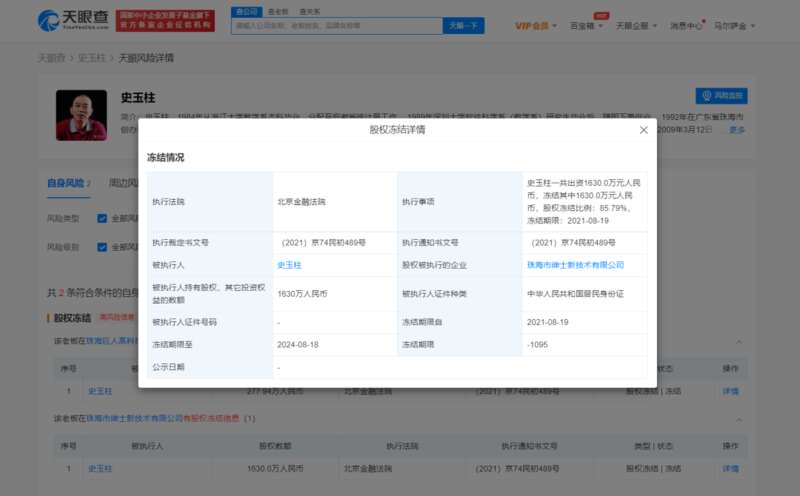Open the user account dropdown at header's far right
Image resolution: width=800 pixels, height=496 pixels.
[734, 26]
